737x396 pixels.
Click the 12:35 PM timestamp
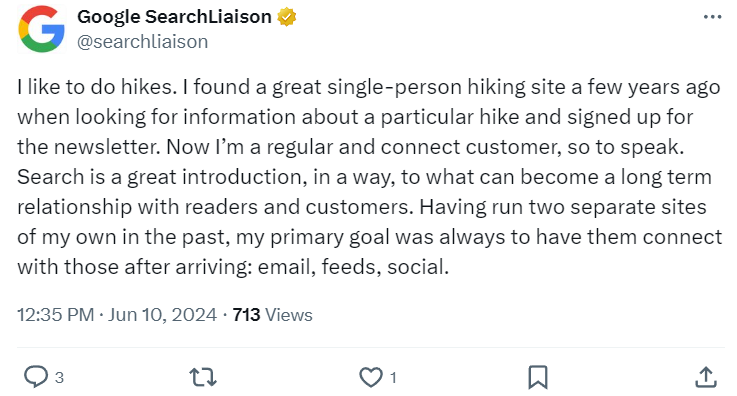[x=56, y=315]
